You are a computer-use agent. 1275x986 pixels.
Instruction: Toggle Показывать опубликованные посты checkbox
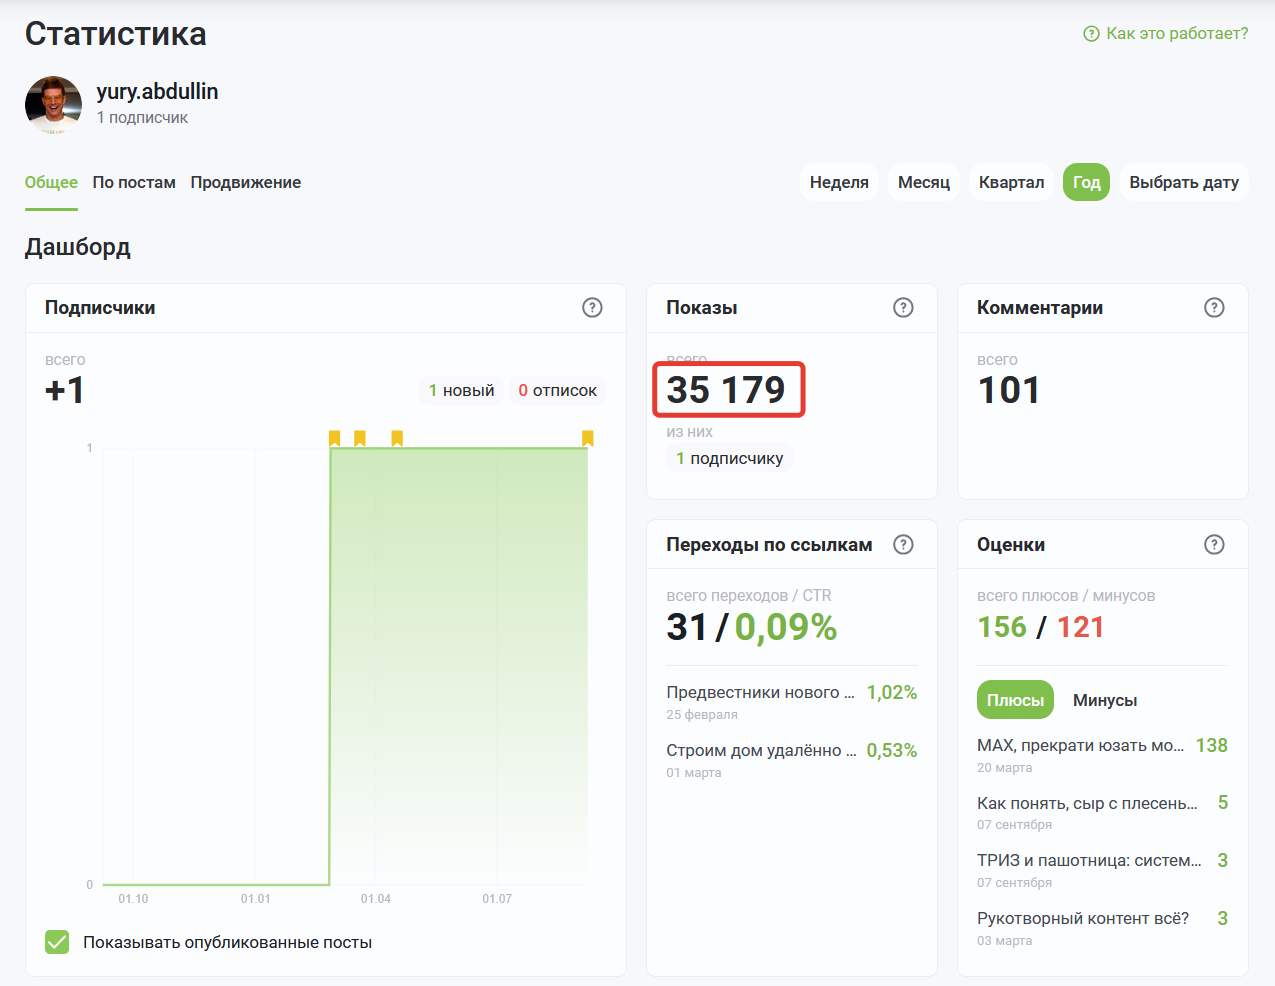pos(57,942)
